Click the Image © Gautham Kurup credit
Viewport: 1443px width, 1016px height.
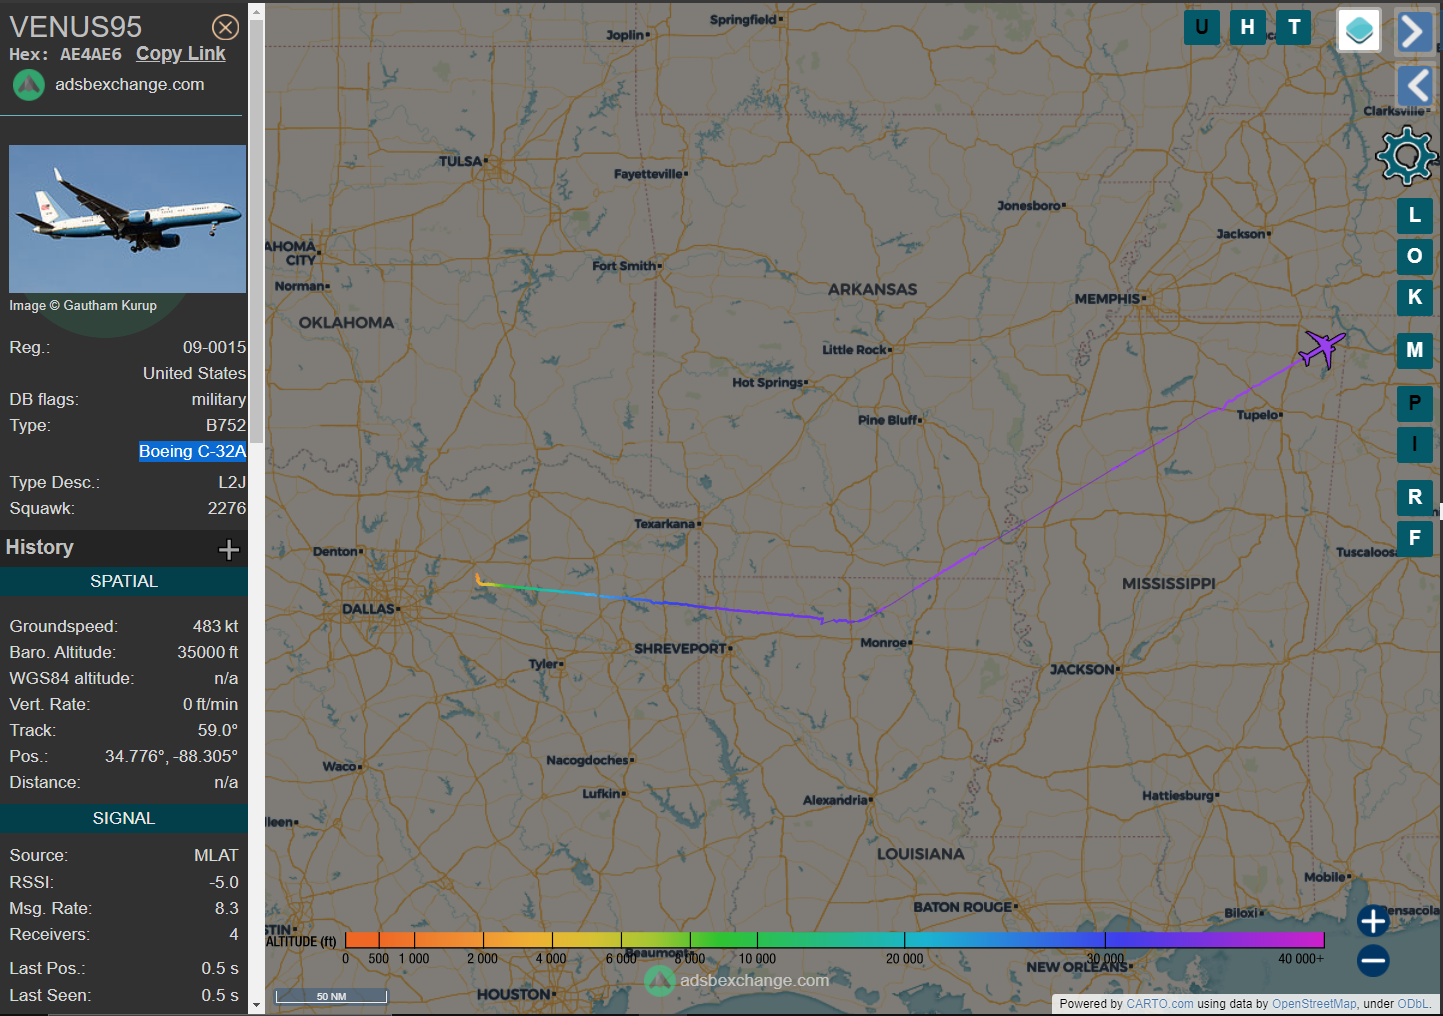pyautogui.click(x=83, y=306)
